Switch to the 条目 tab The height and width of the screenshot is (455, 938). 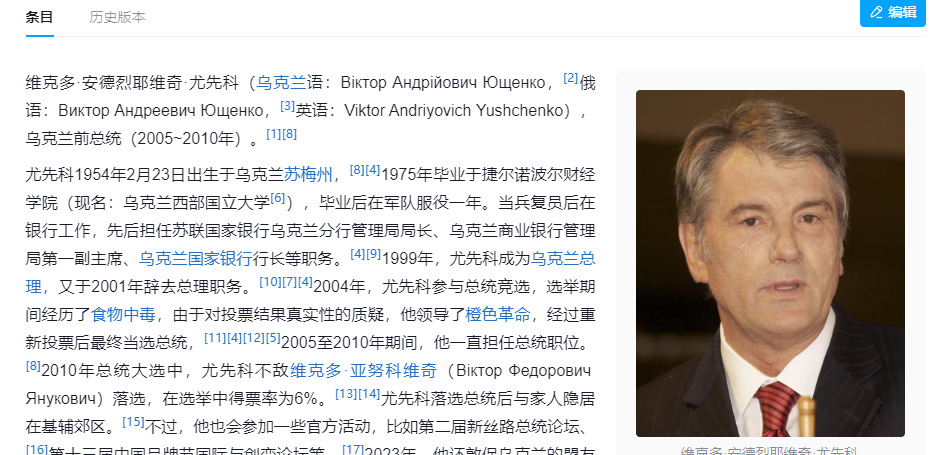[x=39, y=17]
